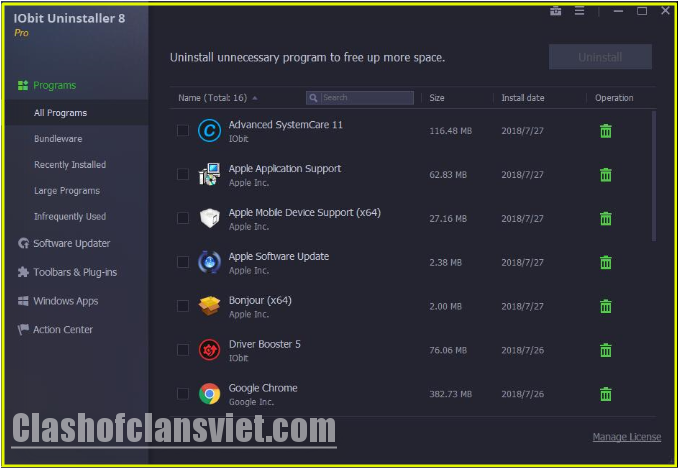Click trash icon for Google Chrome

605,394
